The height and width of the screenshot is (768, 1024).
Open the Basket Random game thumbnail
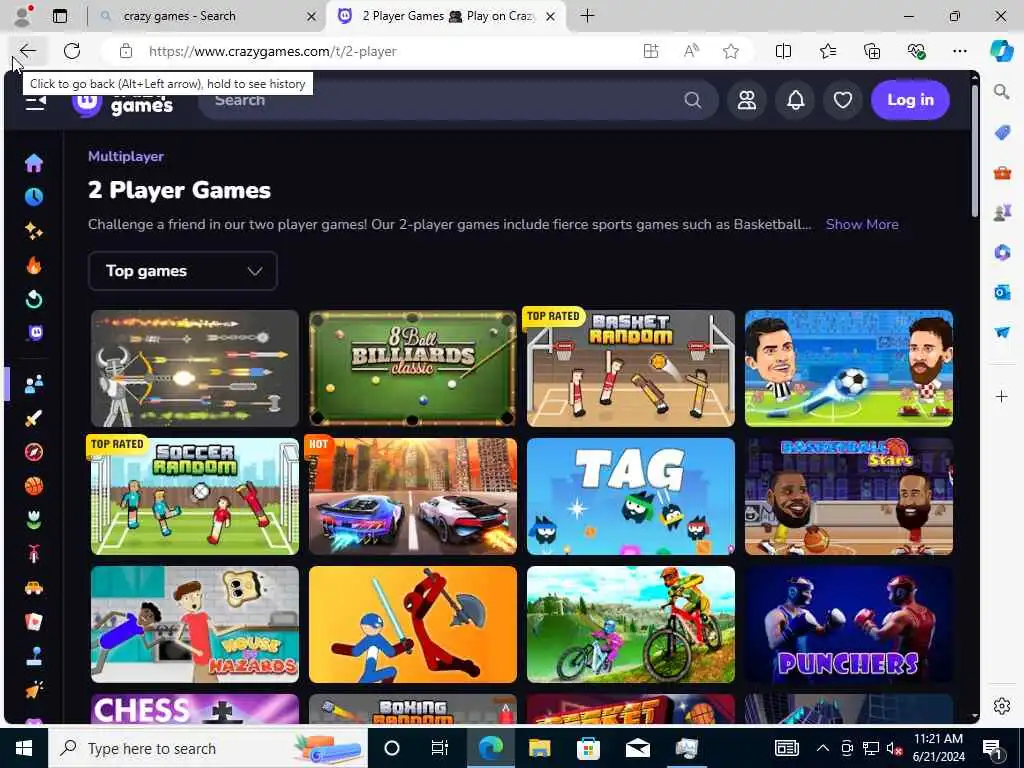point(631,368)
